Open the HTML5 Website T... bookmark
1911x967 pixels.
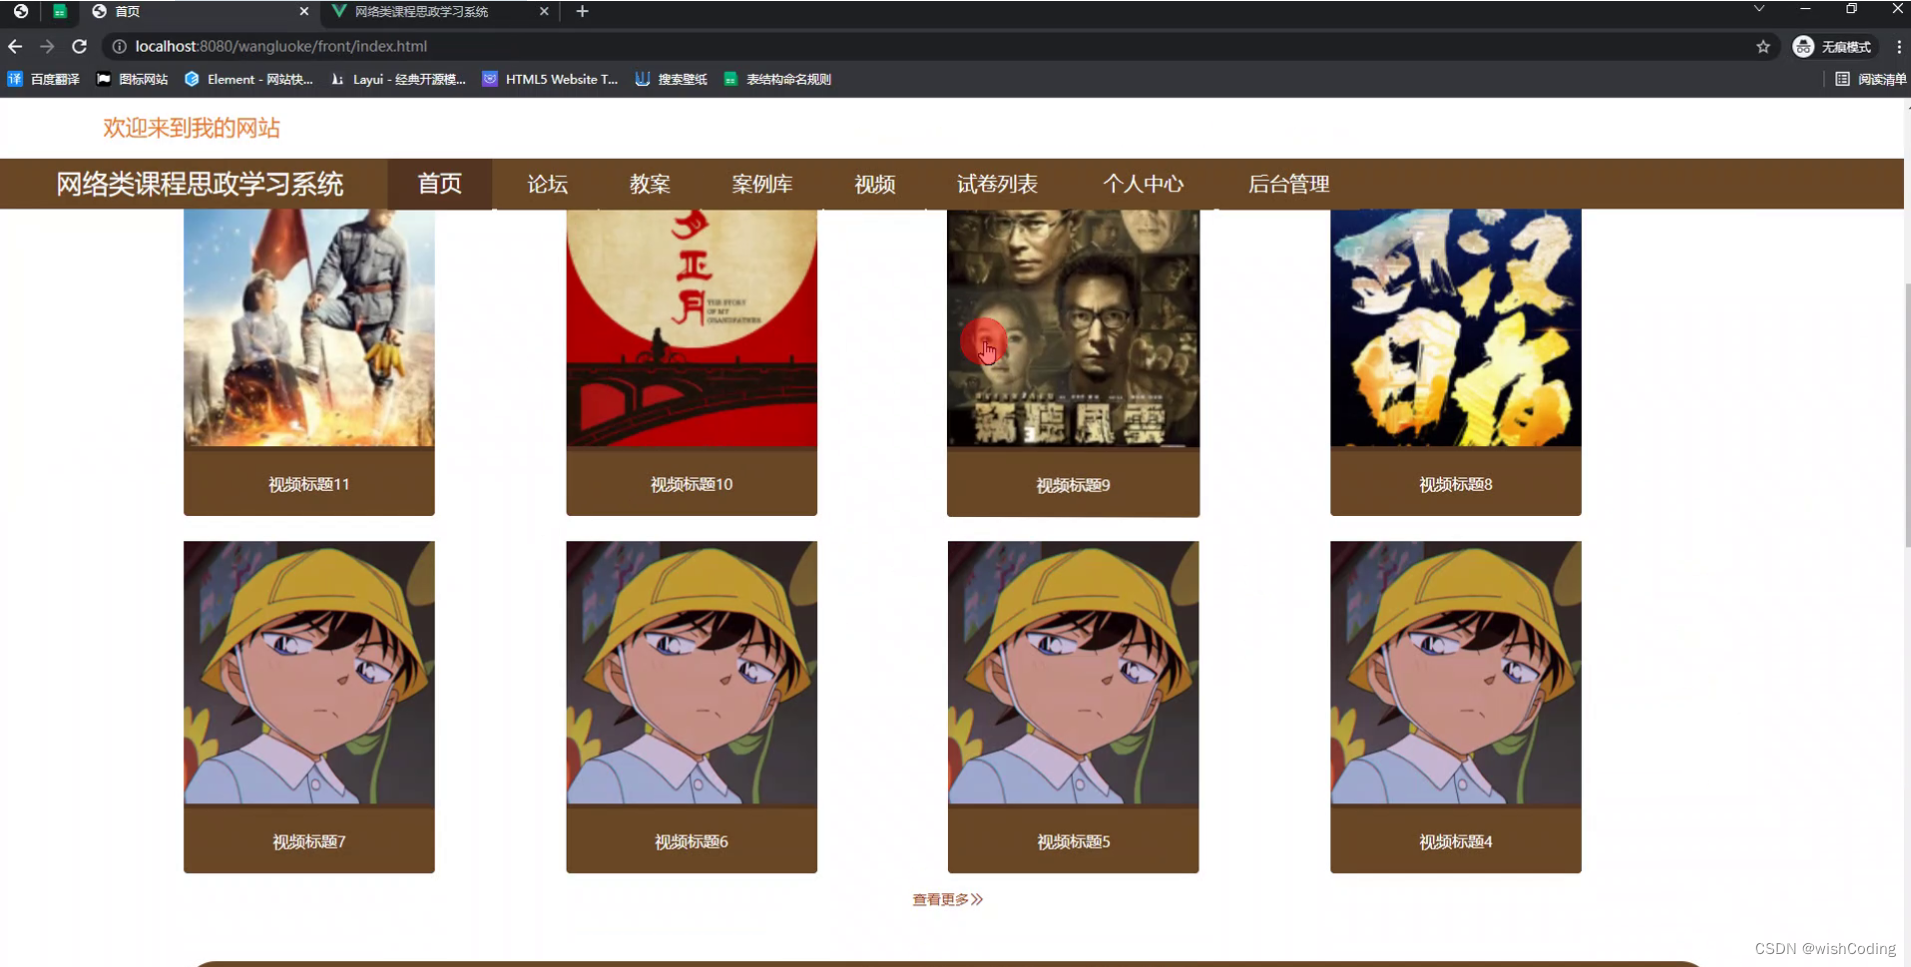tap(550, 79)
